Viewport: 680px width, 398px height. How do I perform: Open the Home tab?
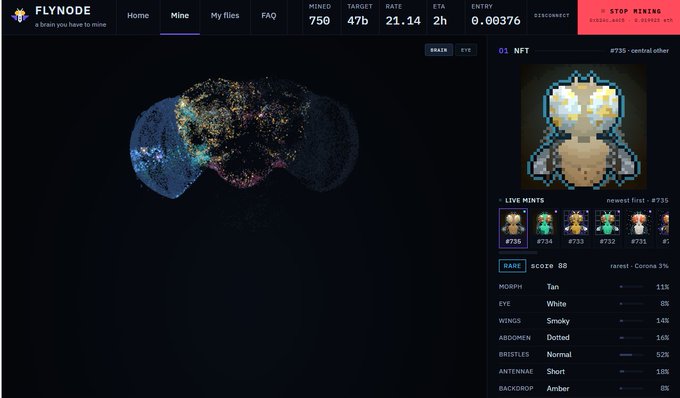(138, 16)
